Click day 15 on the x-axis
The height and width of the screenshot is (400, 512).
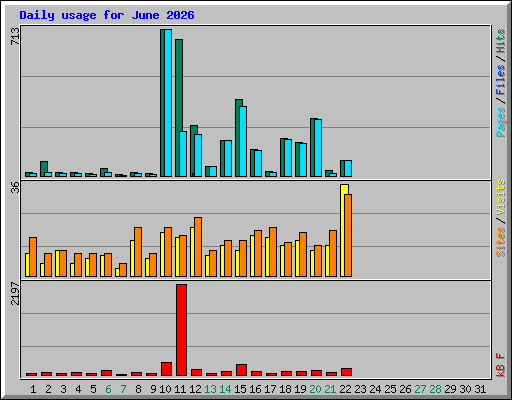click(x=240, y=389)
